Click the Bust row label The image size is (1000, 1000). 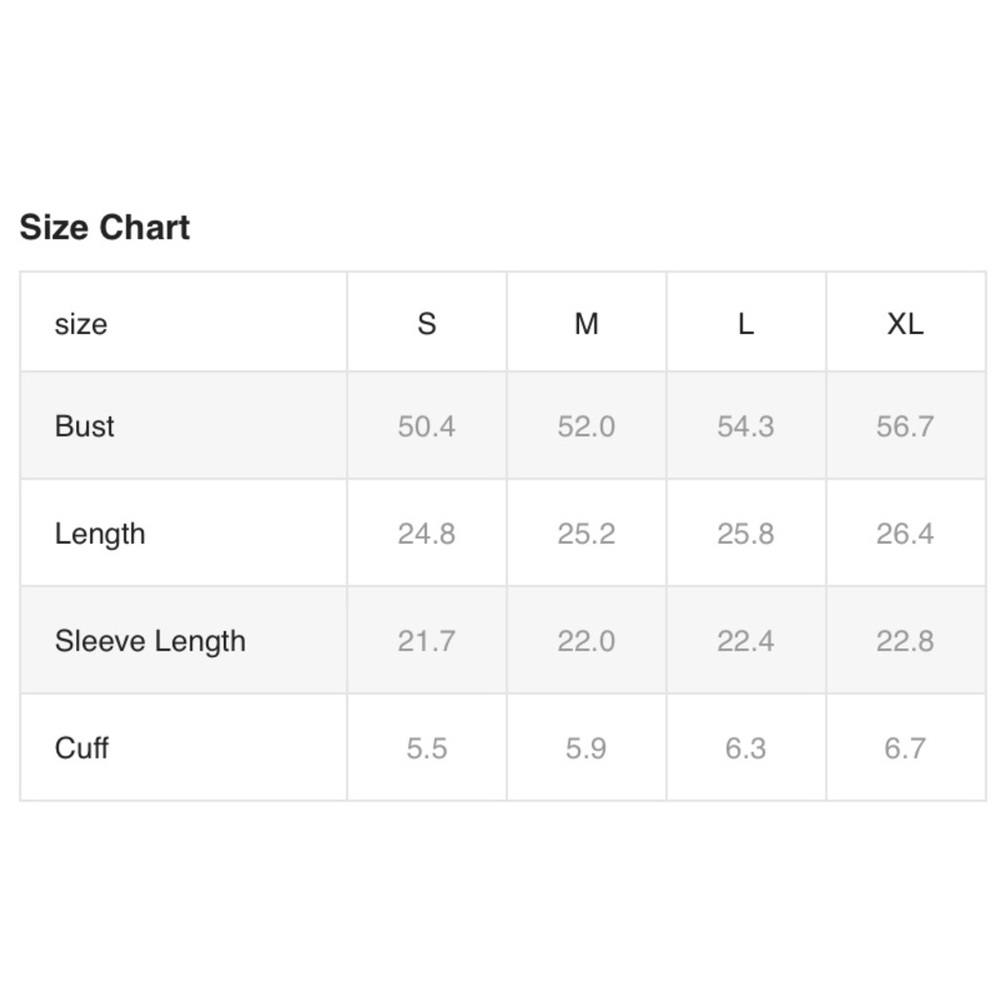coord(85,426)
